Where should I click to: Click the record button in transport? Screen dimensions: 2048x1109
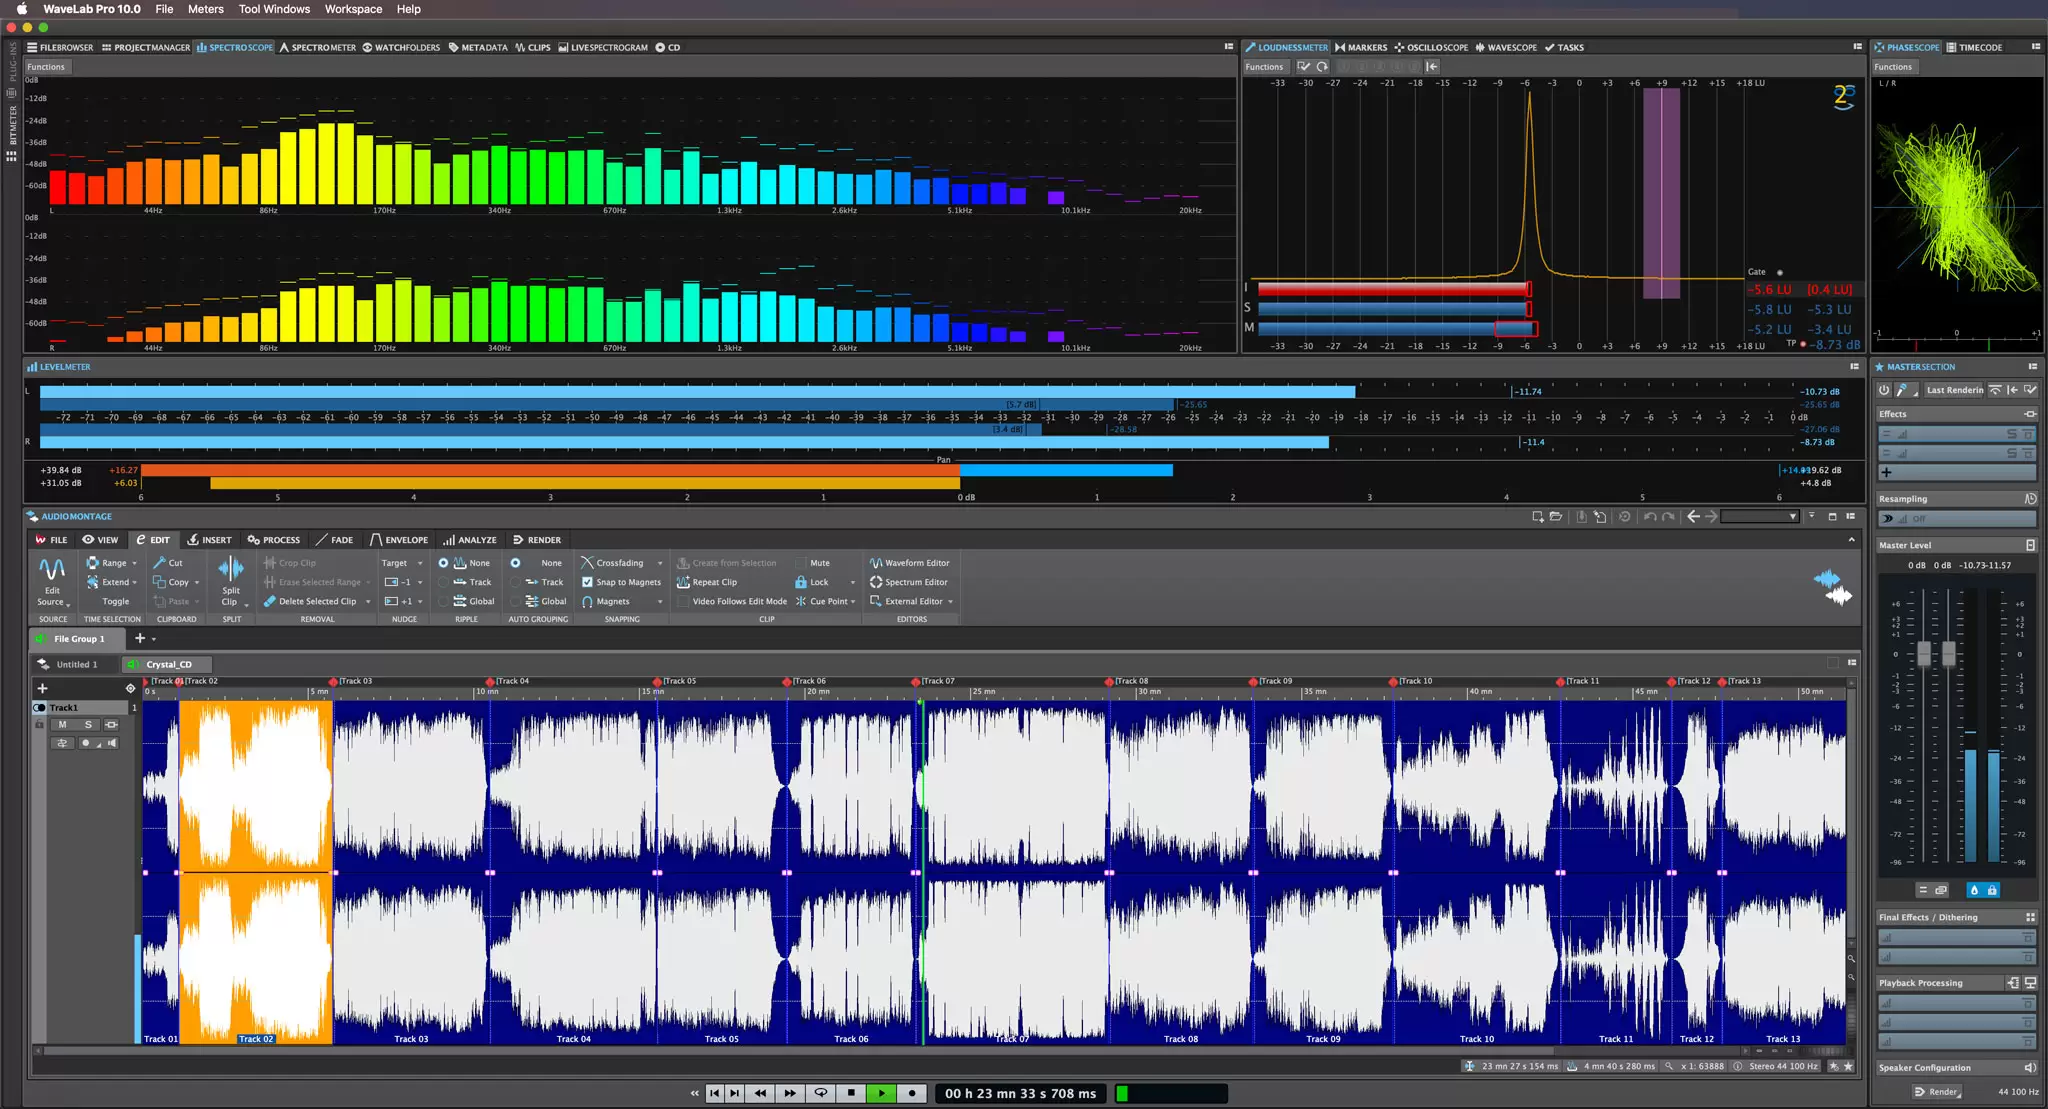click(x=912, y=1093)
